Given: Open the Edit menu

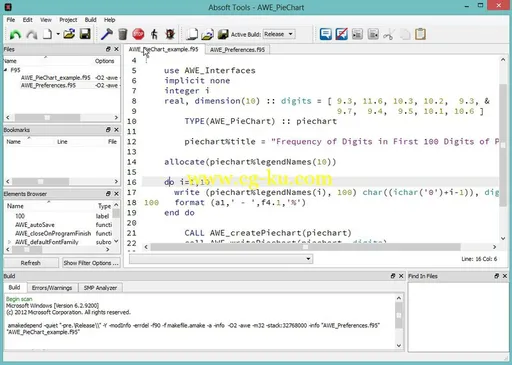Looking at the screenshot, I should click(27, 20).
